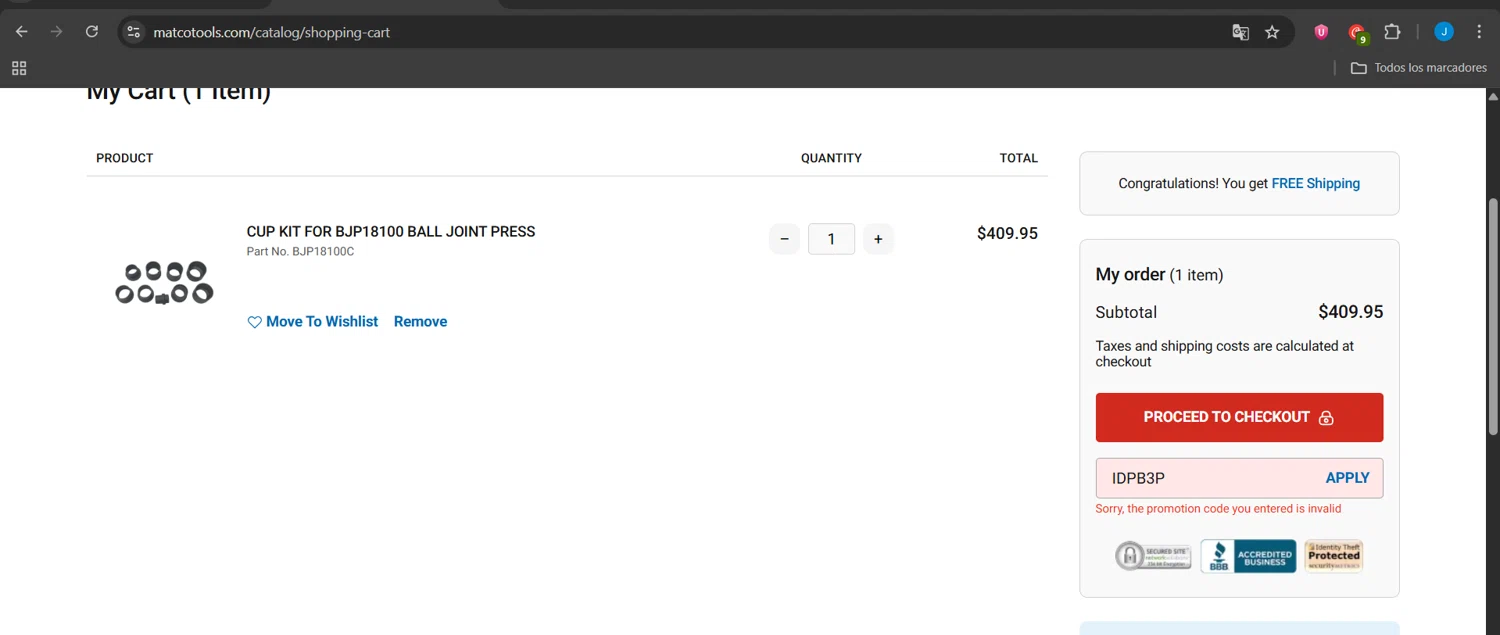Click the wishlist heart icon
The height and width of the screenshot is (635, 1500).
254,322
